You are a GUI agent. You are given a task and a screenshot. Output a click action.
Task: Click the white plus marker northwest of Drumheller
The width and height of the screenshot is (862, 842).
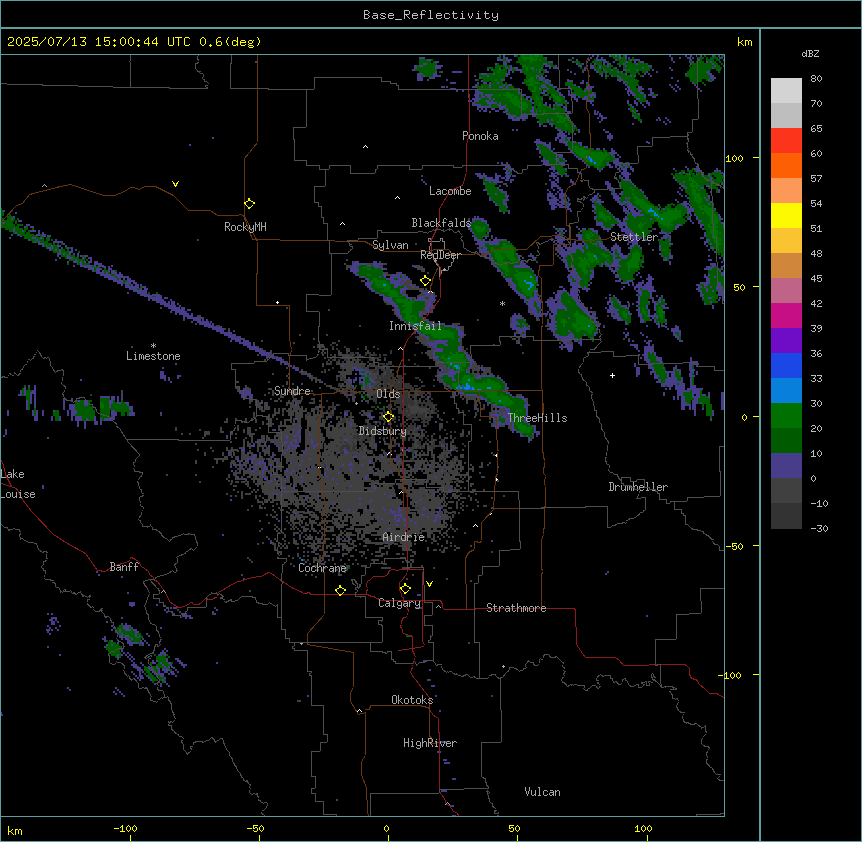(x=612, y=375)
